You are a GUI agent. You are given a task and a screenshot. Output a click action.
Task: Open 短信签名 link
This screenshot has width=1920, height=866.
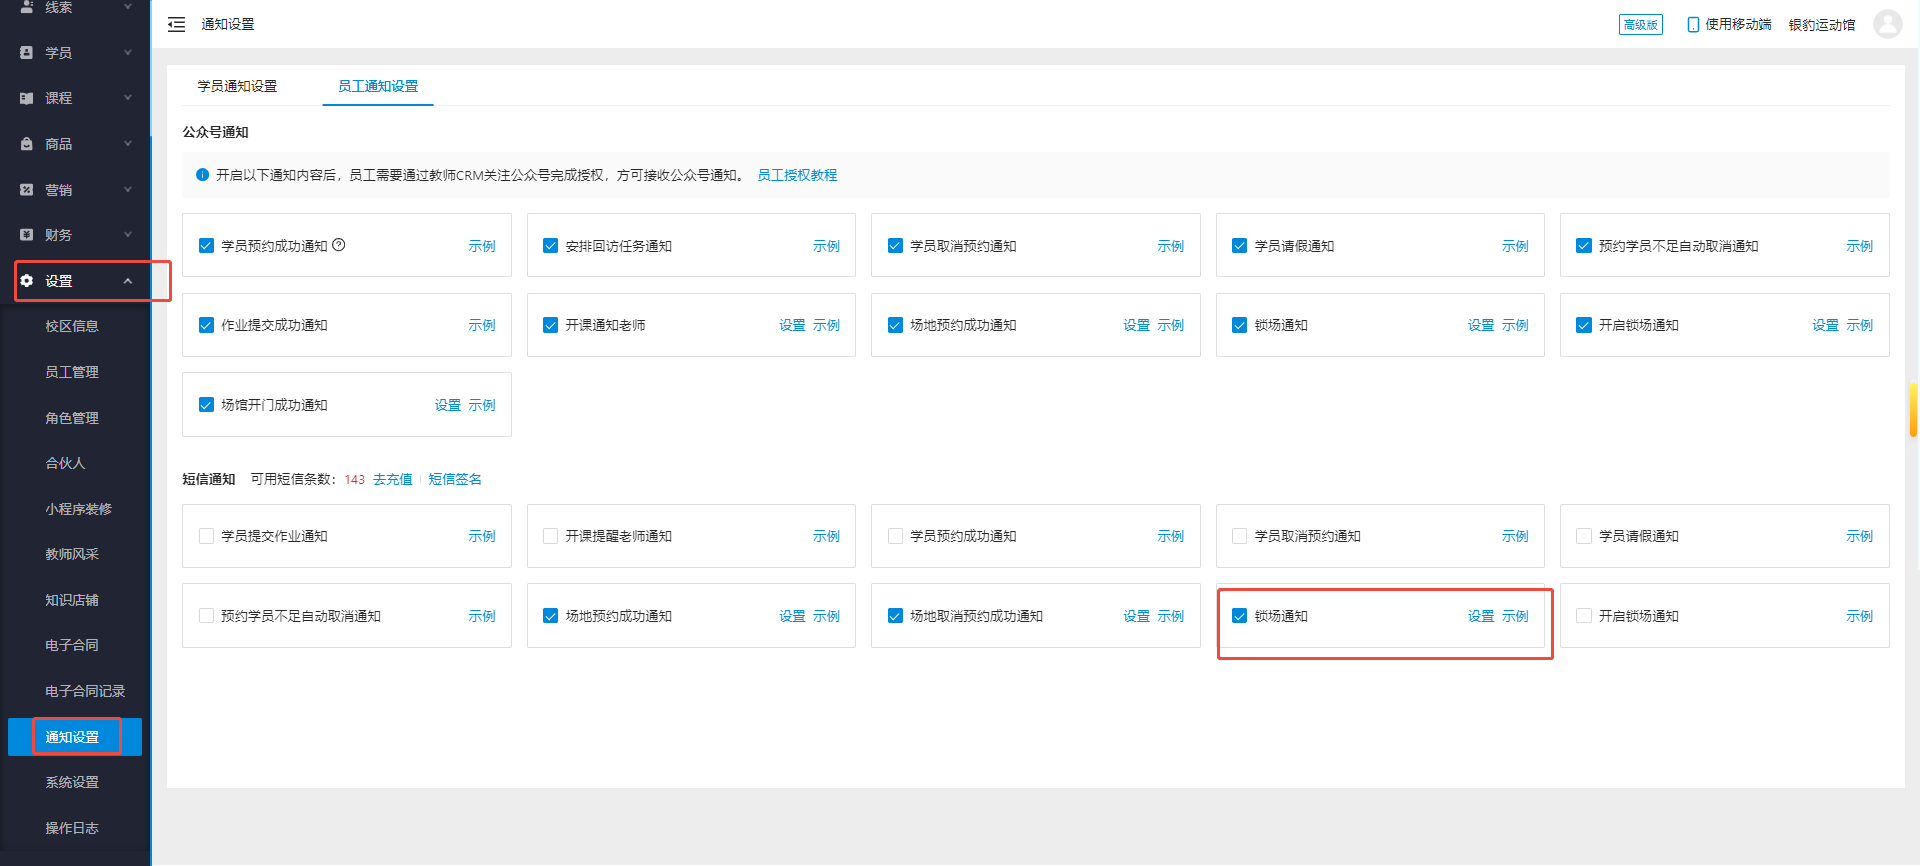coord(455,479)
